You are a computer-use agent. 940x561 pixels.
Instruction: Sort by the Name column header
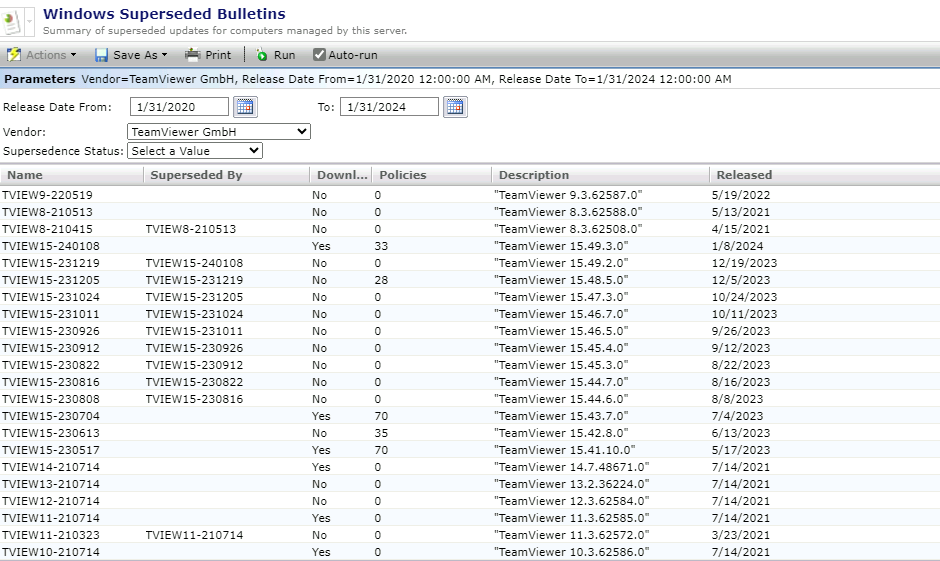coord(72,175)
